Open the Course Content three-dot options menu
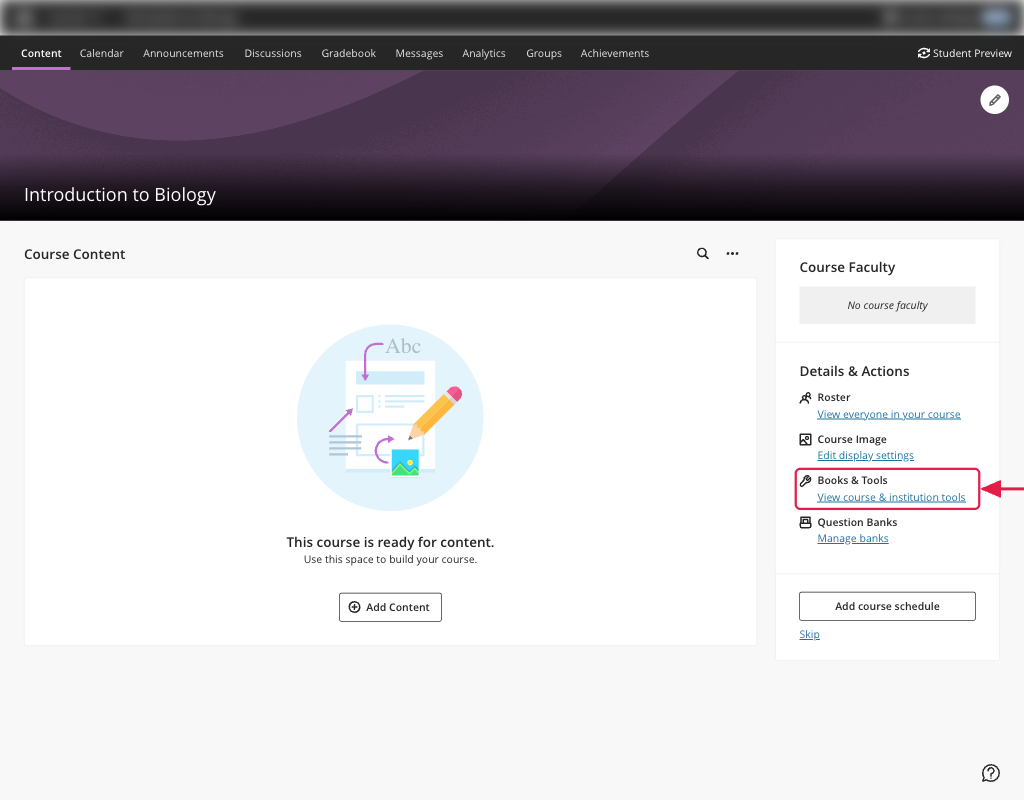 [x=732, y=253]
